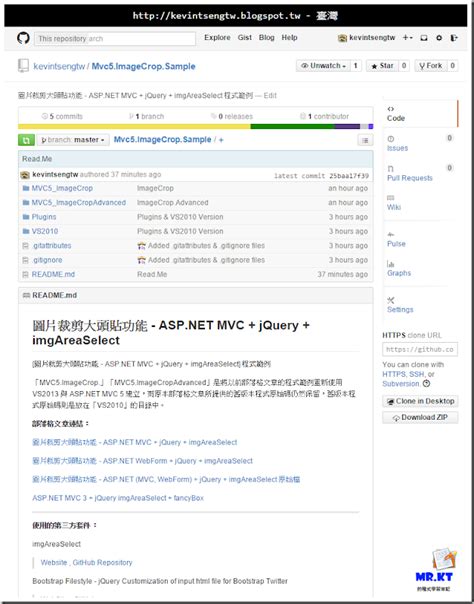Click the GitHub Octocat logo
This screenshot has height=604, width=474.
[x=23, y=38]
